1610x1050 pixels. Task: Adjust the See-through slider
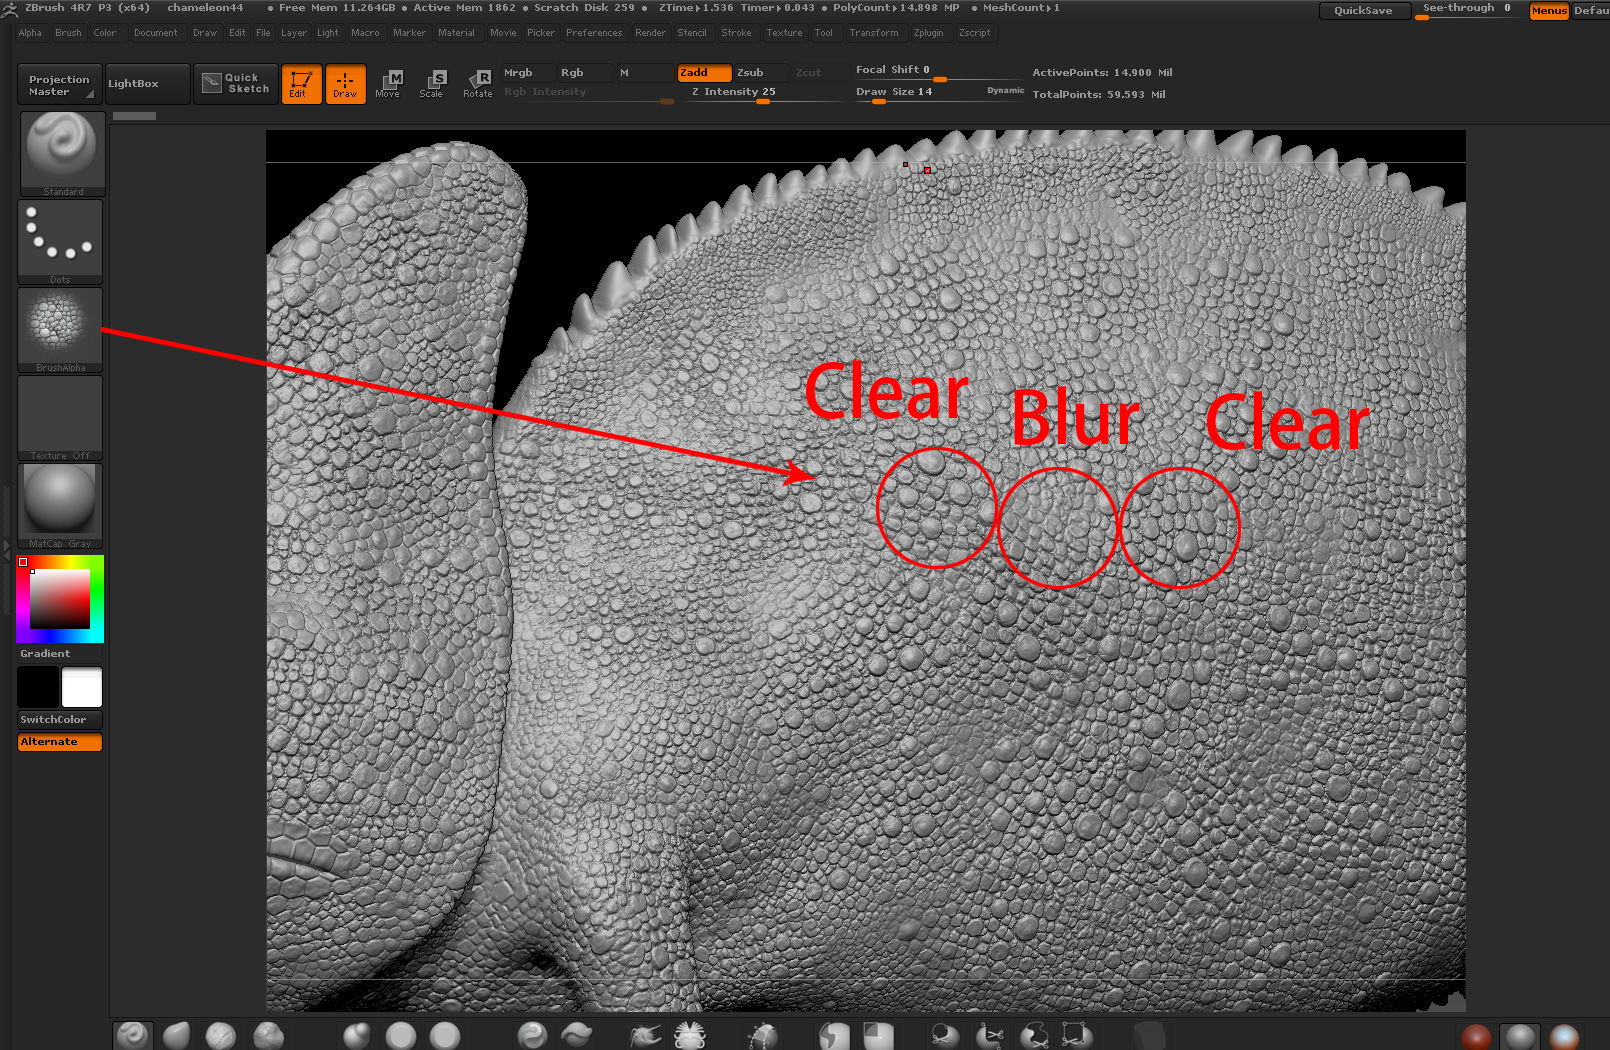tap(1469, 10)
